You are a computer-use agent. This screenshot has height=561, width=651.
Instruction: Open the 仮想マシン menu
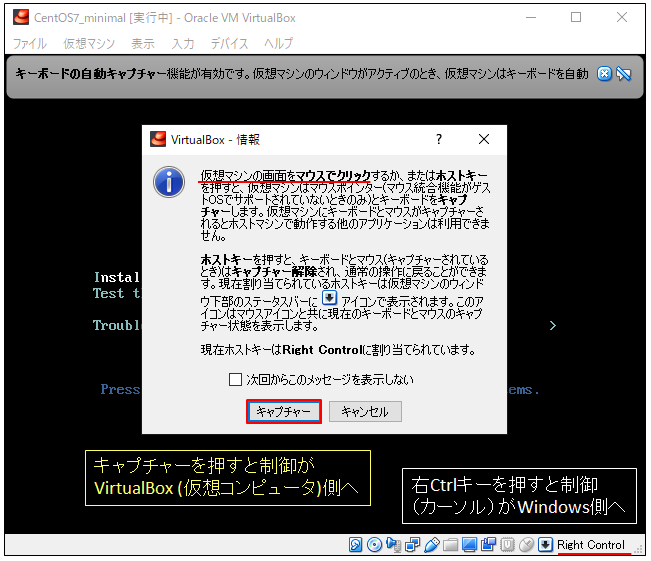(89, 44)
